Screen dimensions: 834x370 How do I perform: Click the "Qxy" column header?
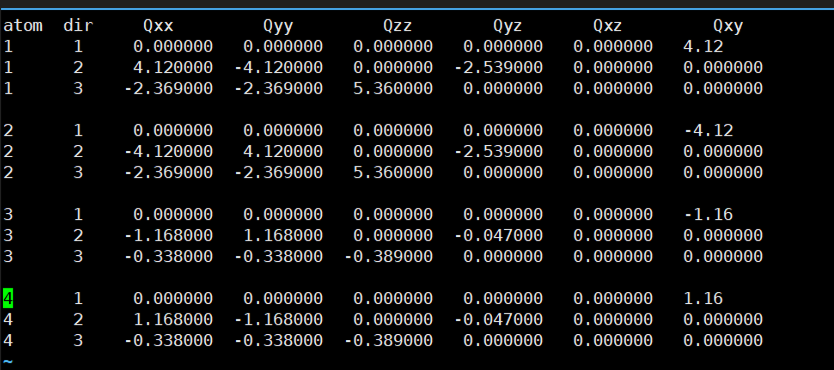tap(728, 26)
